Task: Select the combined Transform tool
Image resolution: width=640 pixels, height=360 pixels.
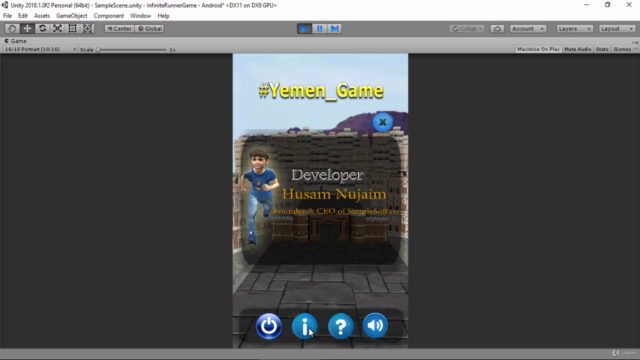Action: [88, 29]
